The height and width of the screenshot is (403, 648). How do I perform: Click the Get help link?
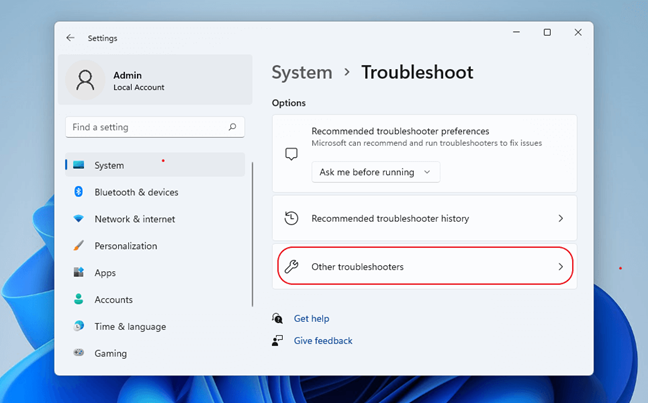pos(311,319)
